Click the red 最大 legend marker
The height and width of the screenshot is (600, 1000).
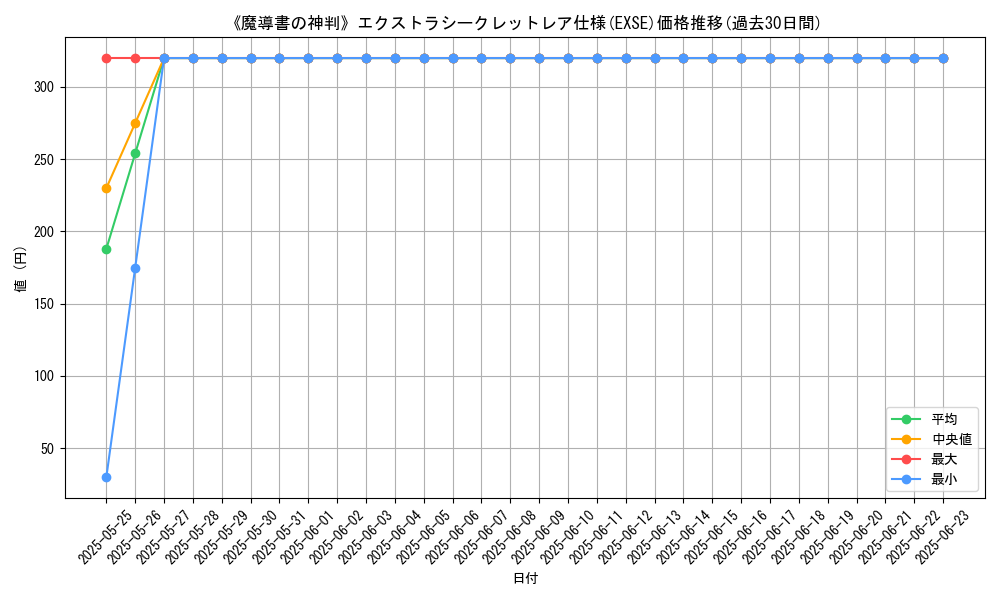[906, 459]
